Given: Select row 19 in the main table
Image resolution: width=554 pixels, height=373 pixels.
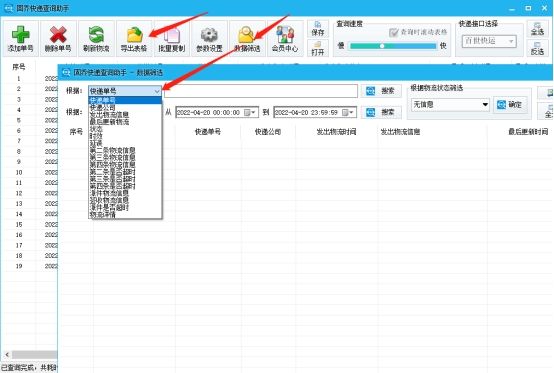Looking at the screenshot, I should (x=30, y=266).
